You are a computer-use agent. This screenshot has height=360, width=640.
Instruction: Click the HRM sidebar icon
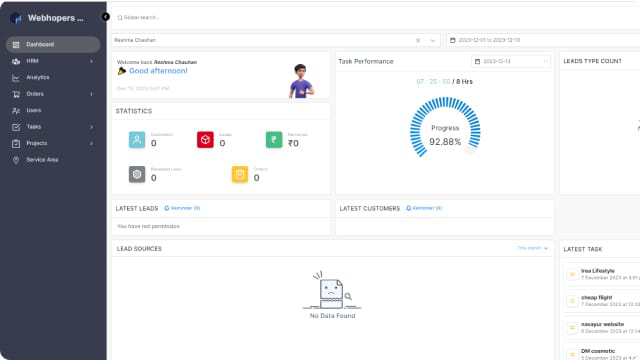coord(16,62)
